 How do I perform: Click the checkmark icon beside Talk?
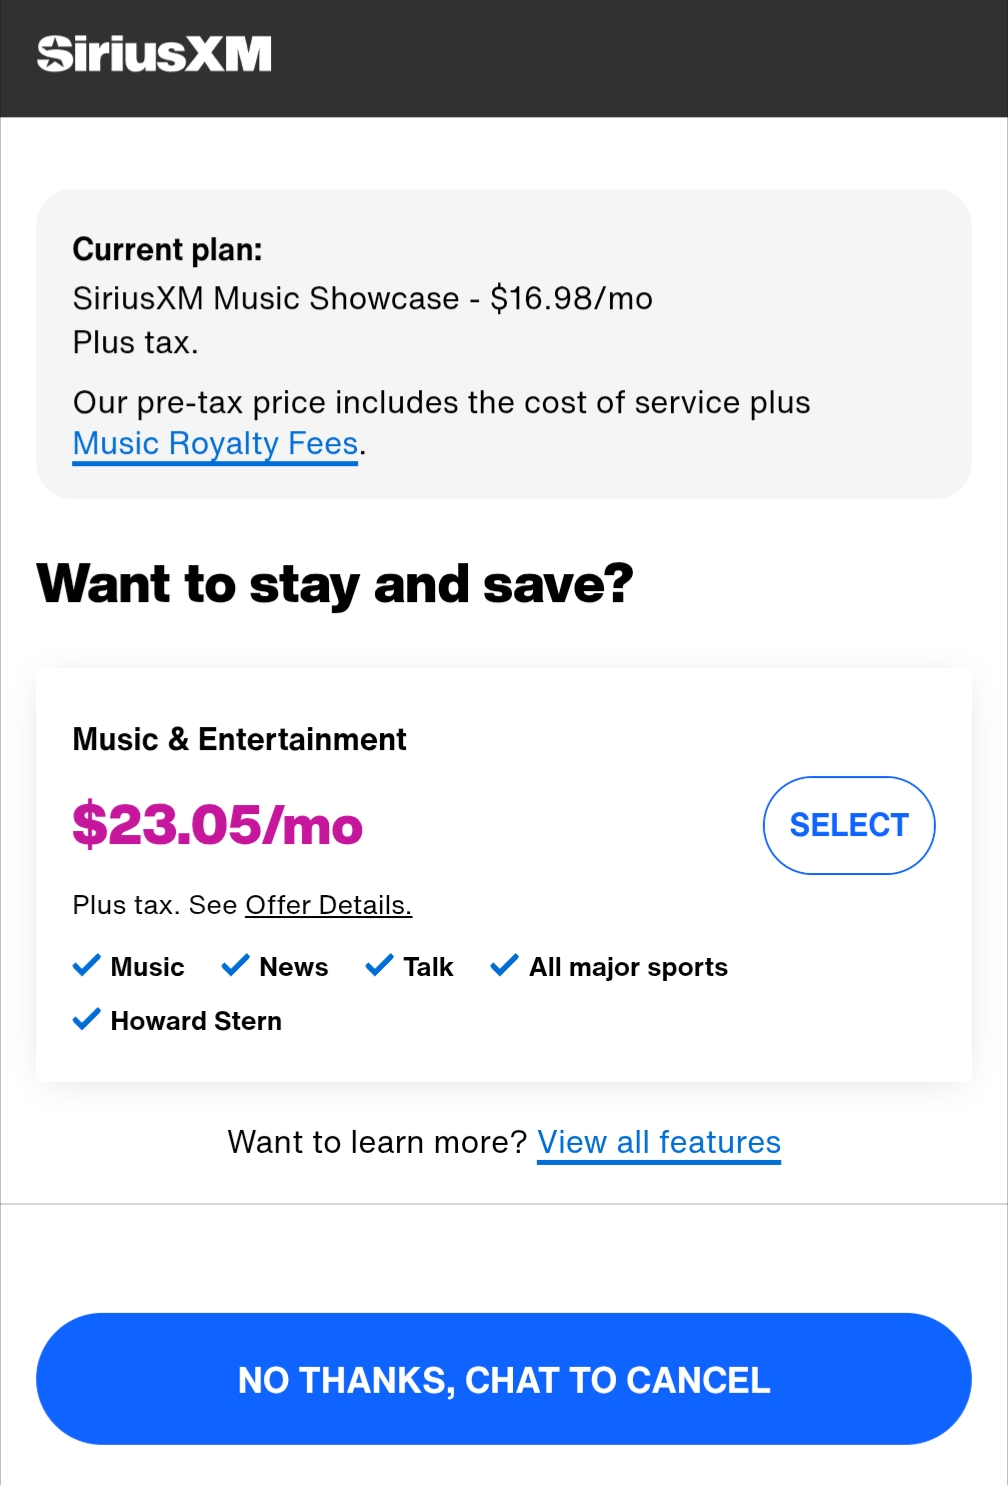pyautogui.click(x=379, y=965)
